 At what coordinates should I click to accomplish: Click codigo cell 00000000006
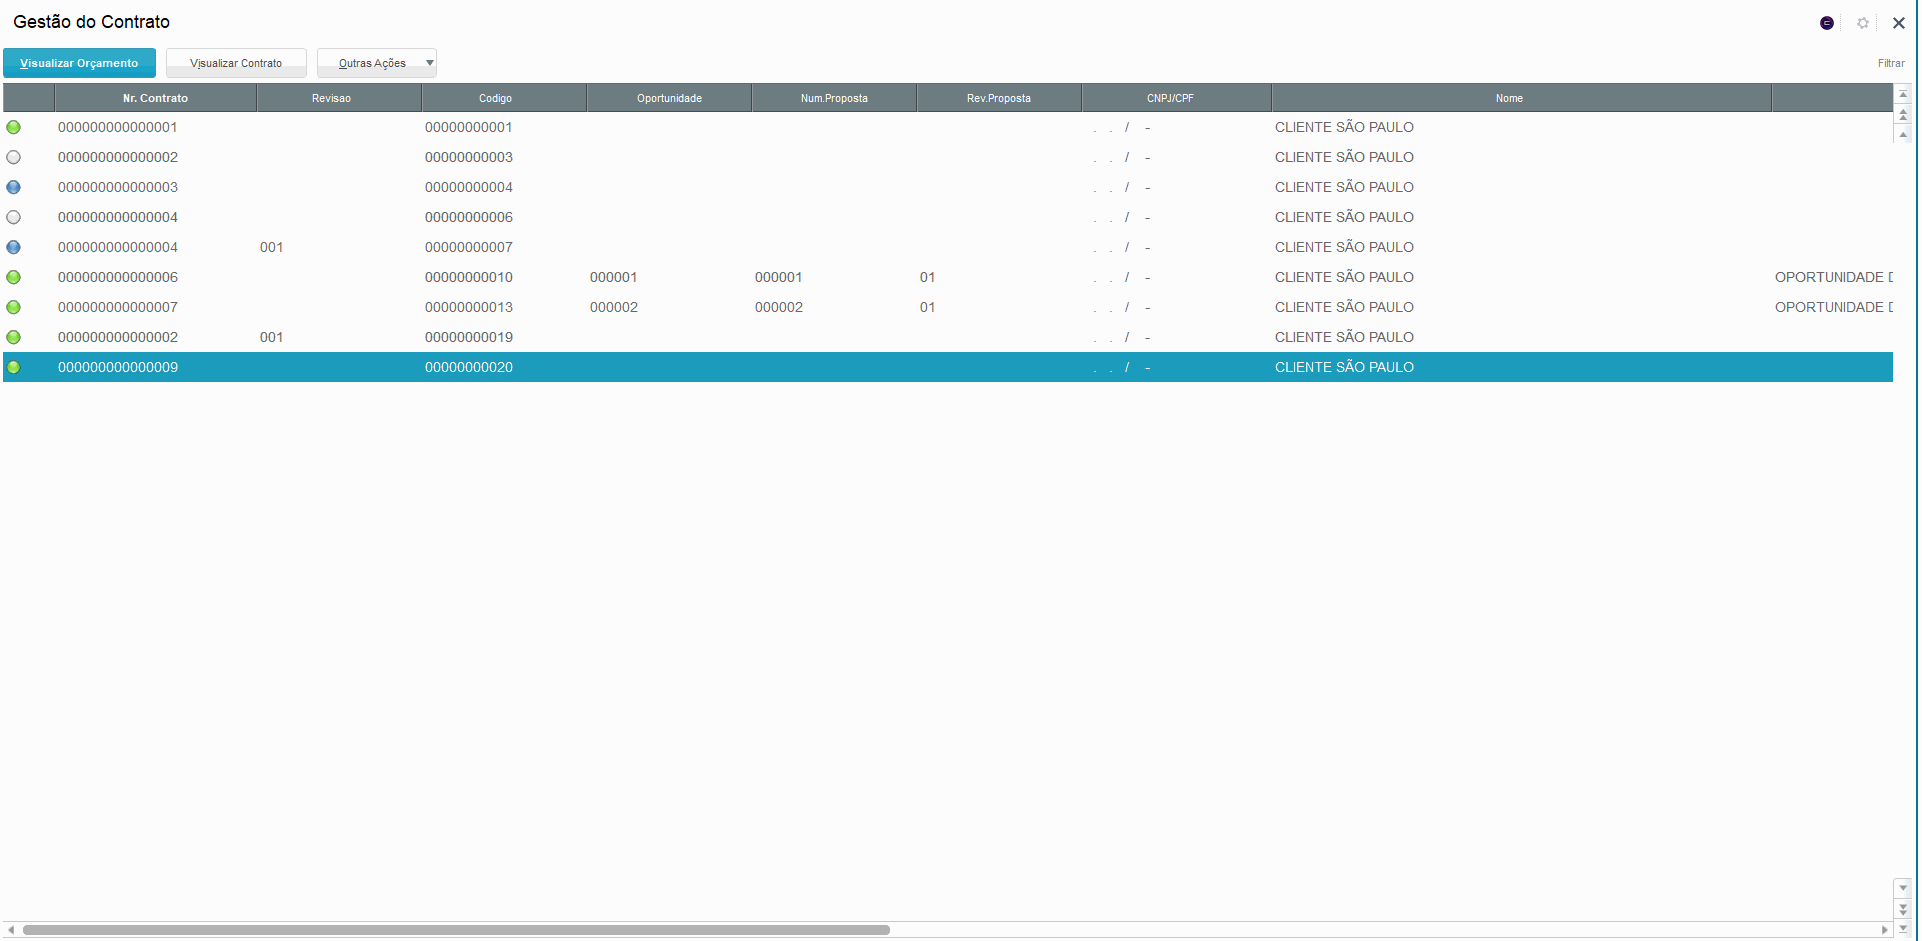469,217
